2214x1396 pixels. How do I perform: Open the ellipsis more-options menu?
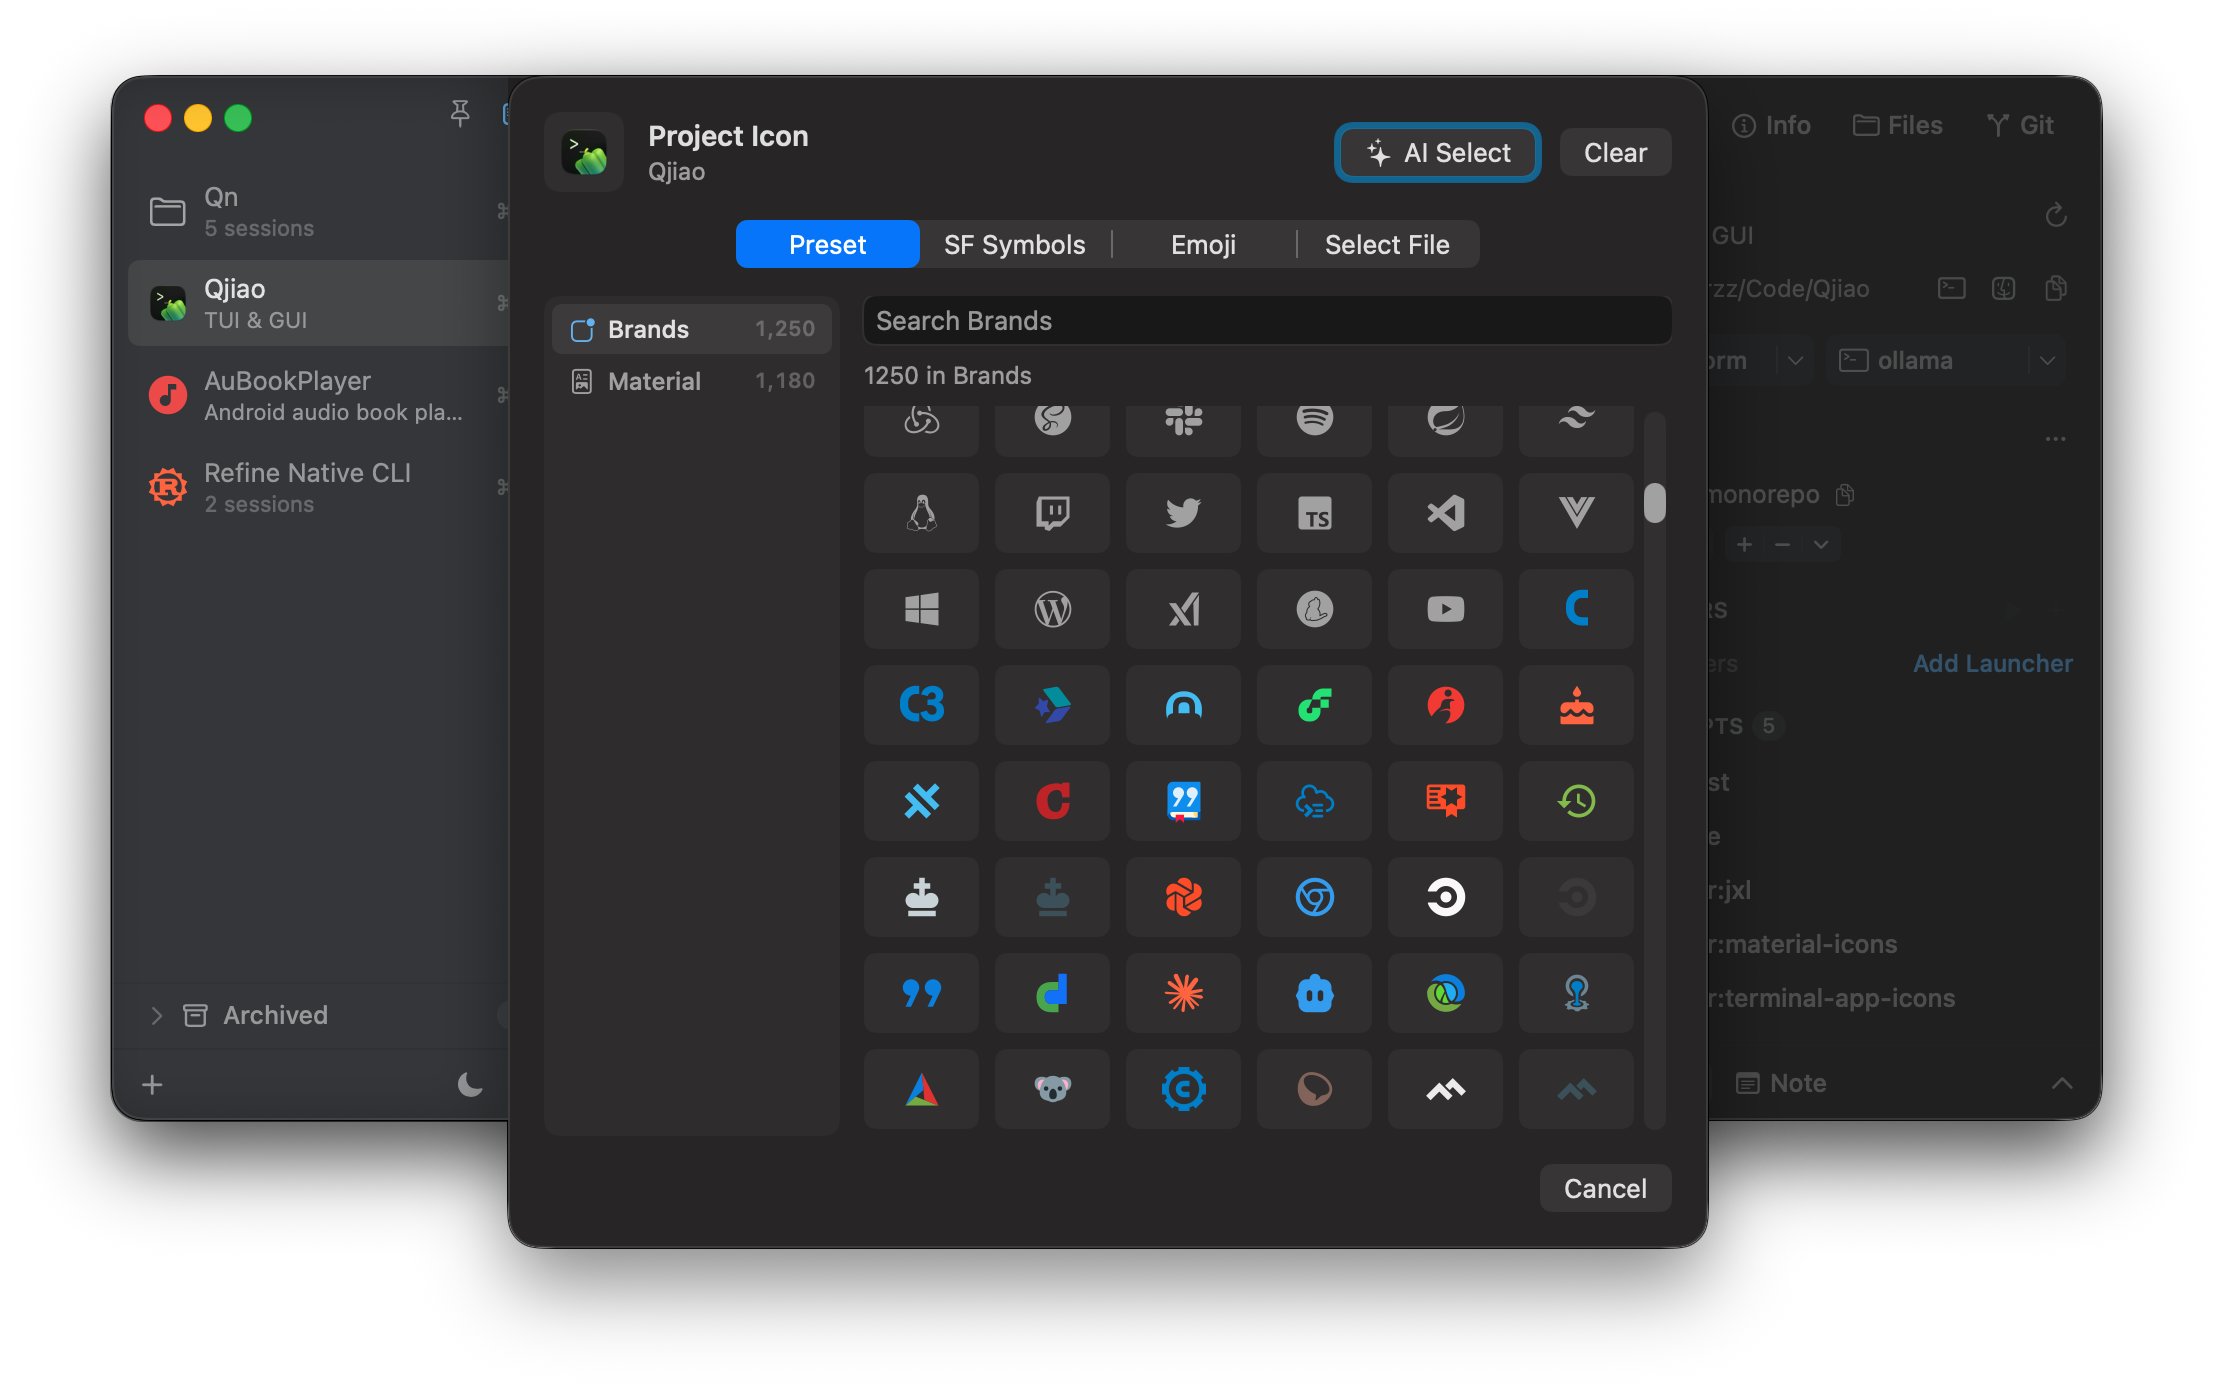tap(2055, 439)
